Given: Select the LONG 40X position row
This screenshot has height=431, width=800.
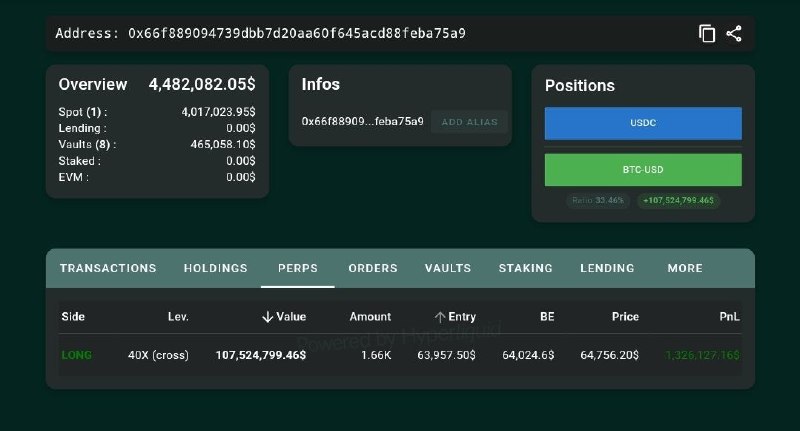Looking at the screenshot, I should [400, 355].
